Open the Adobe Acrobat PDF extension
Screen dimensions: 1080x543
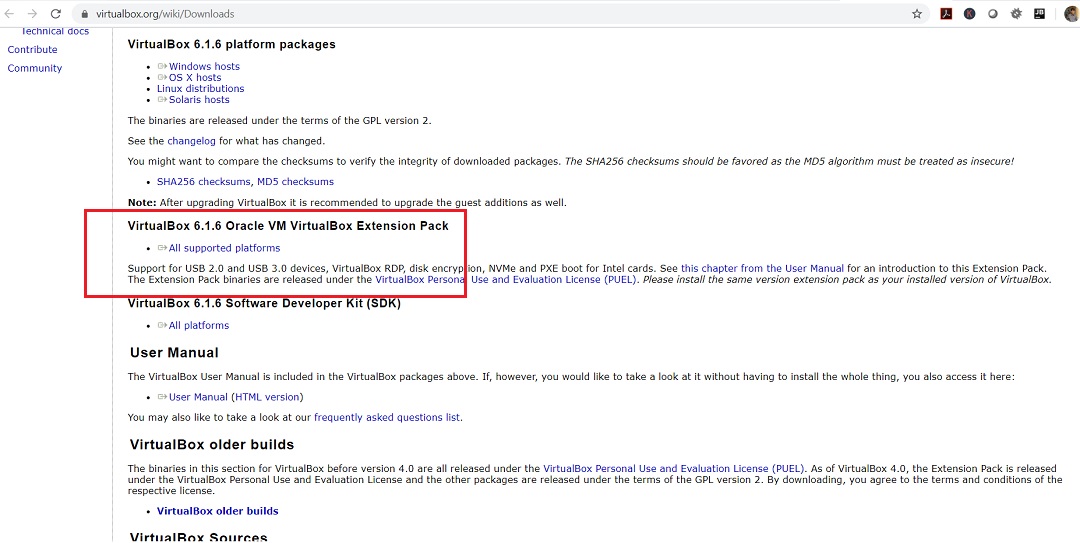946,14
